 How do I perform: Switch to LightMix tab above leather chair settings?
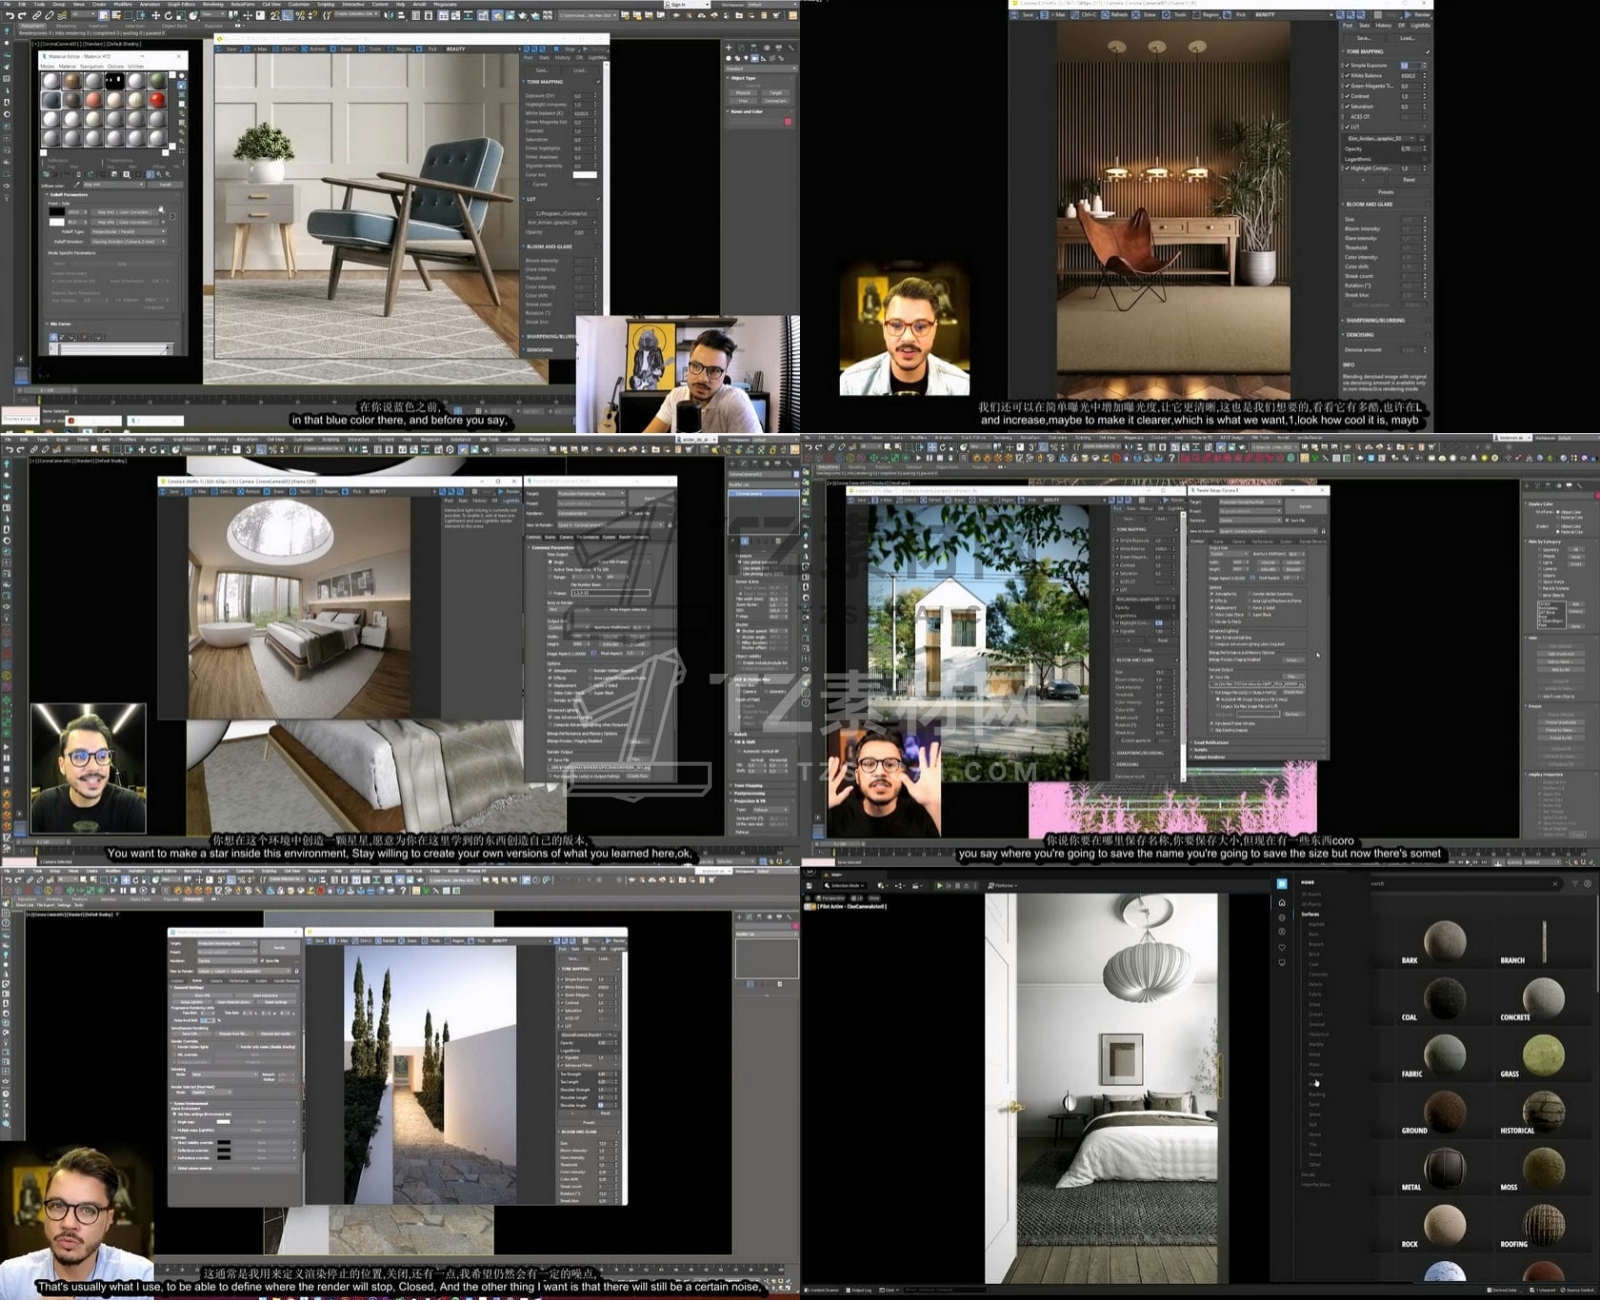click(x=1420, y=25)
